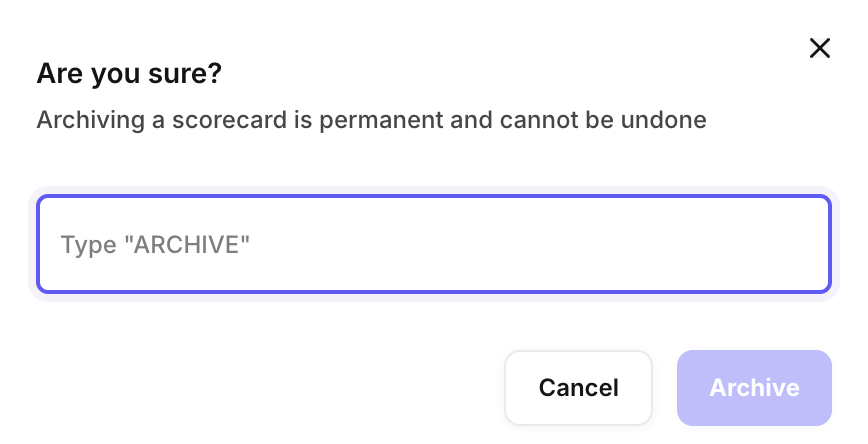Click the ARCHIVE placeholder text in the field
Image resolution: width=868 pixels, height=444 pixels.
point(186,244)
